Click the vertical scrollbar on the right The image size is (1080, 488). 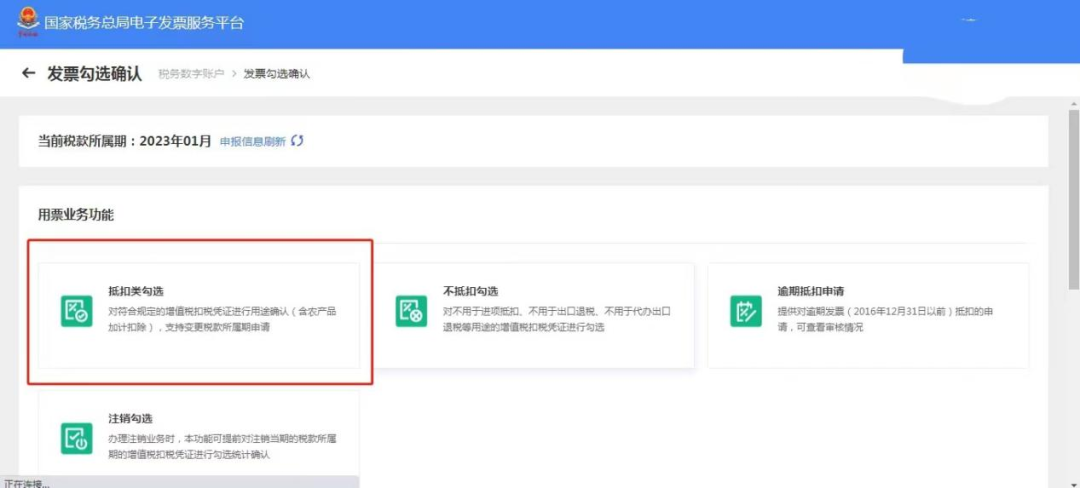click(x=1073, y=200)
